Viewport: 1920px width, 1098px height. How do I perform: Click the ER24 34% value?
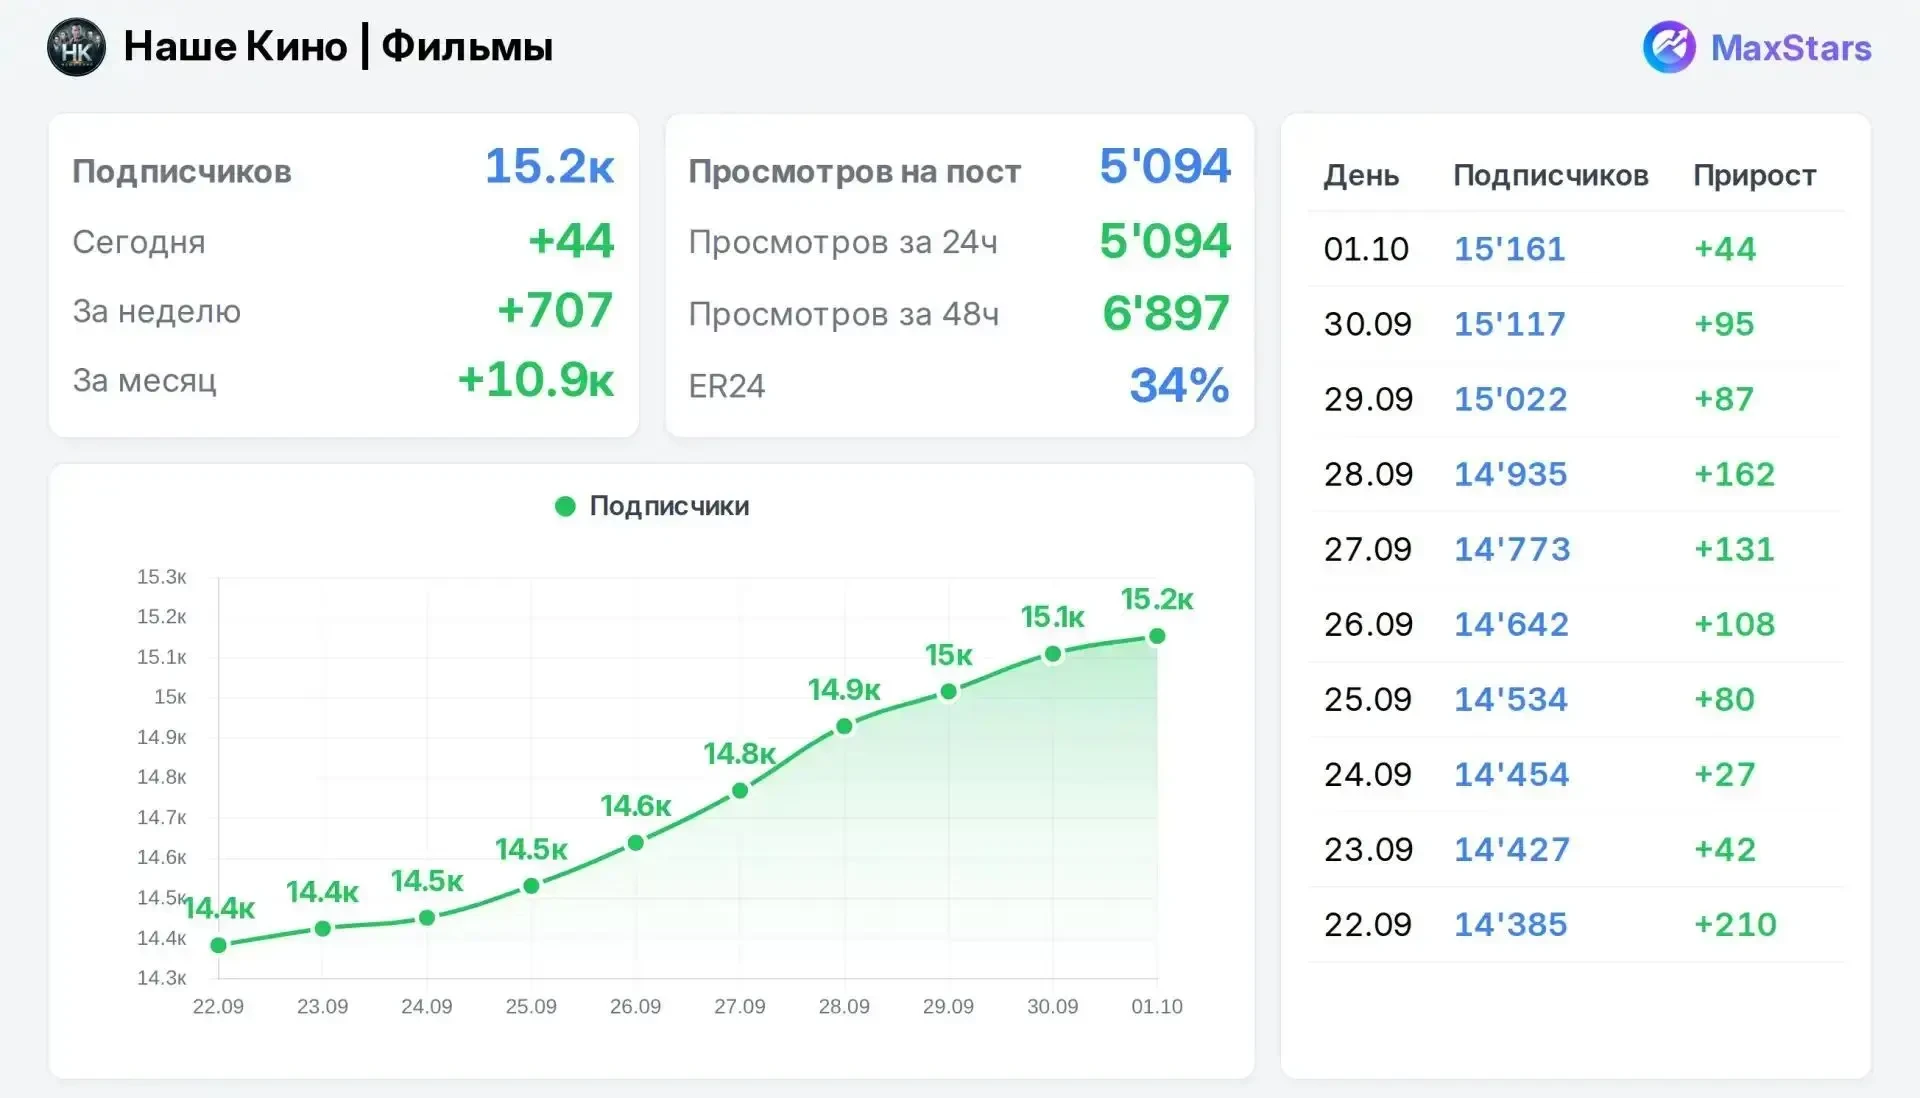tap(1180, 385)
